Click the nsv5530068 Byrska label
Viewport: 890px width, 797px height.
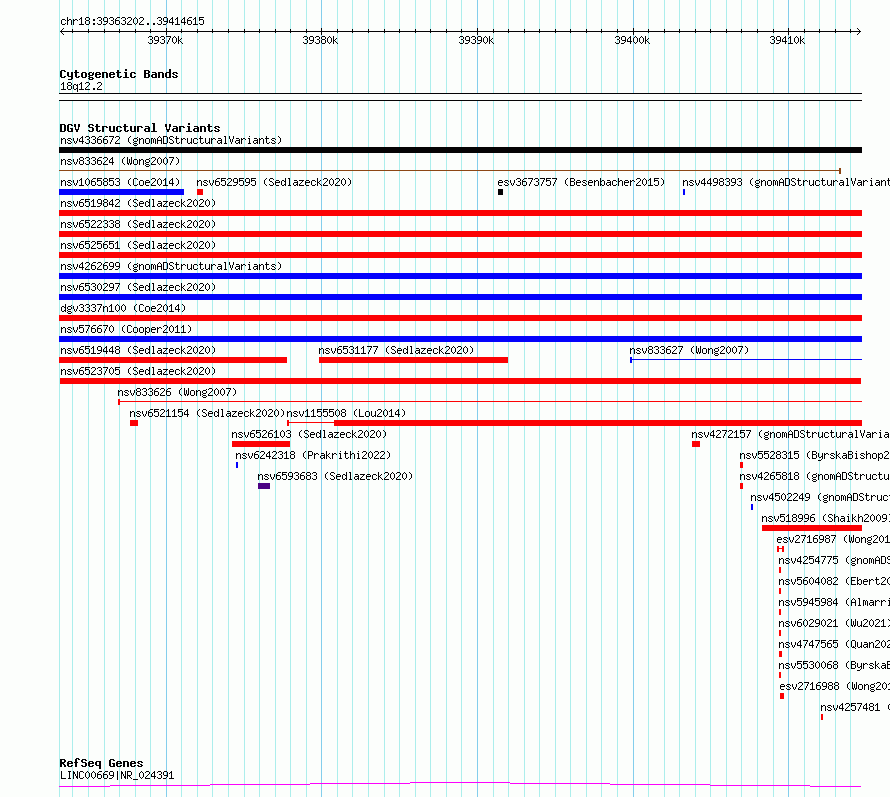(834, 665)
